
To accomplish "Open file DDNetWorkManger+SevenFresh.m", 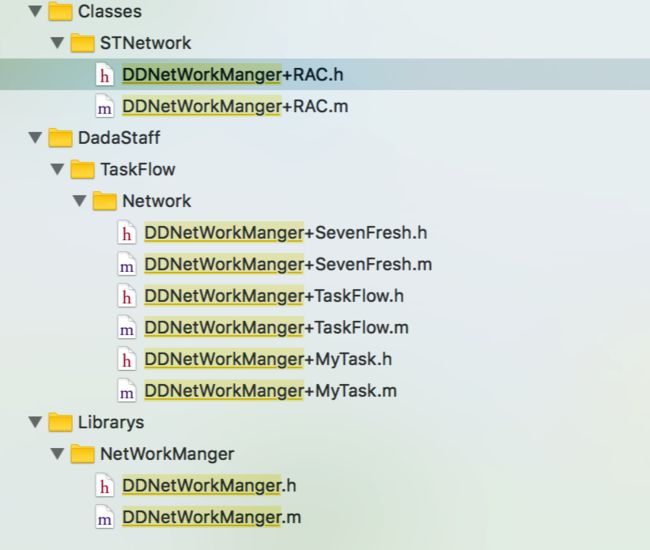I will tap(288, 264).
